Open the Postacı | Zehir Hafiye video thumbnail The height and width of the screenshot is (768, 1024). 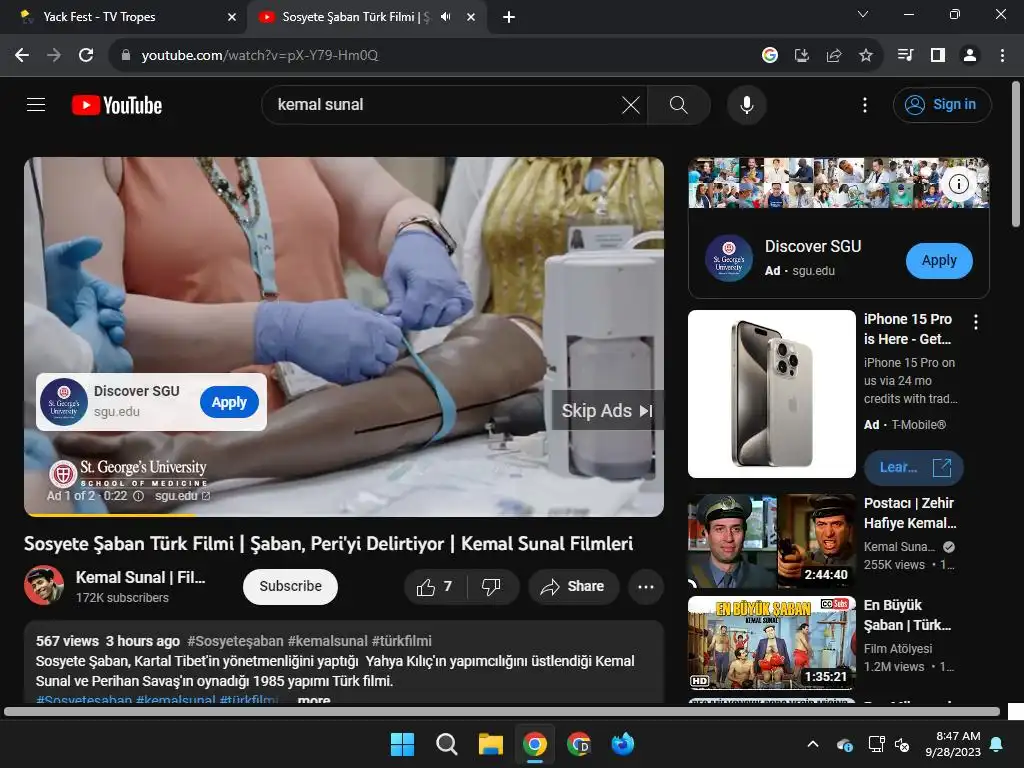[x=771, y=541]
